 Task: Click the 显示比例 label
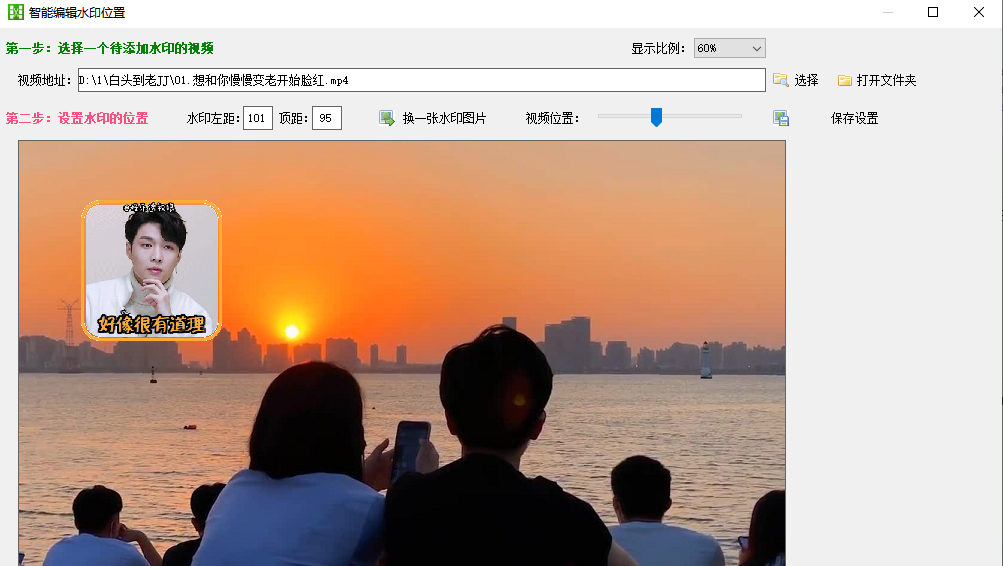[x=658, y=48]
